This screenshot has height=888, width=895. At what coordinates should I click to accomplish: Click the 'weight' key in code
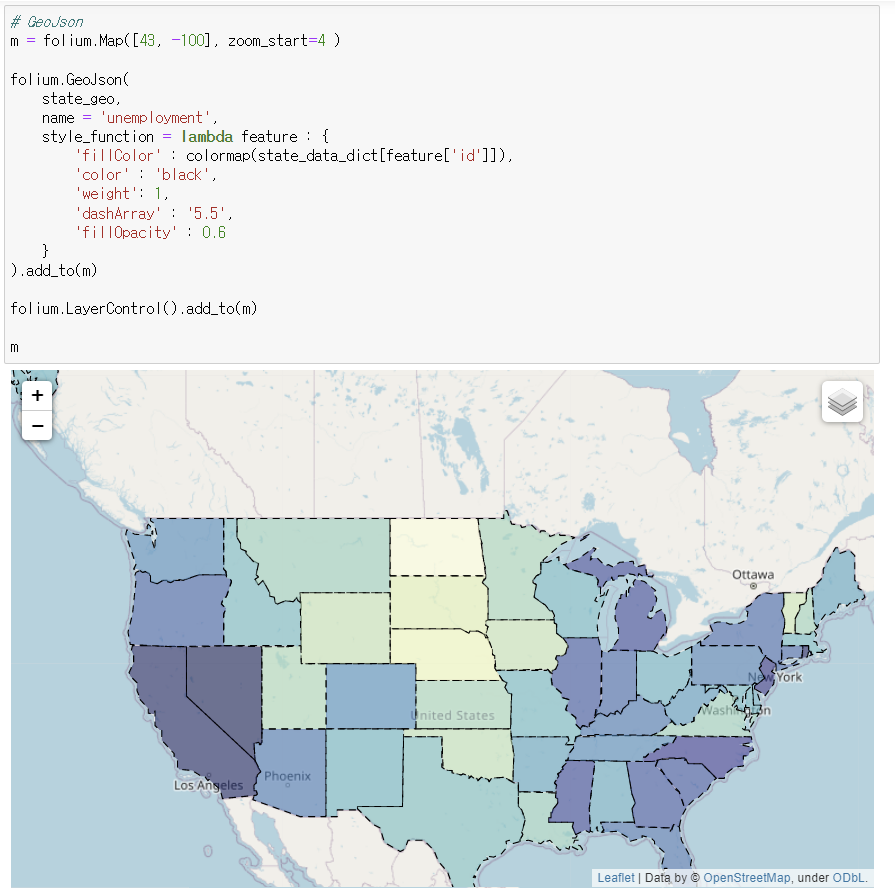pos(106,194)
